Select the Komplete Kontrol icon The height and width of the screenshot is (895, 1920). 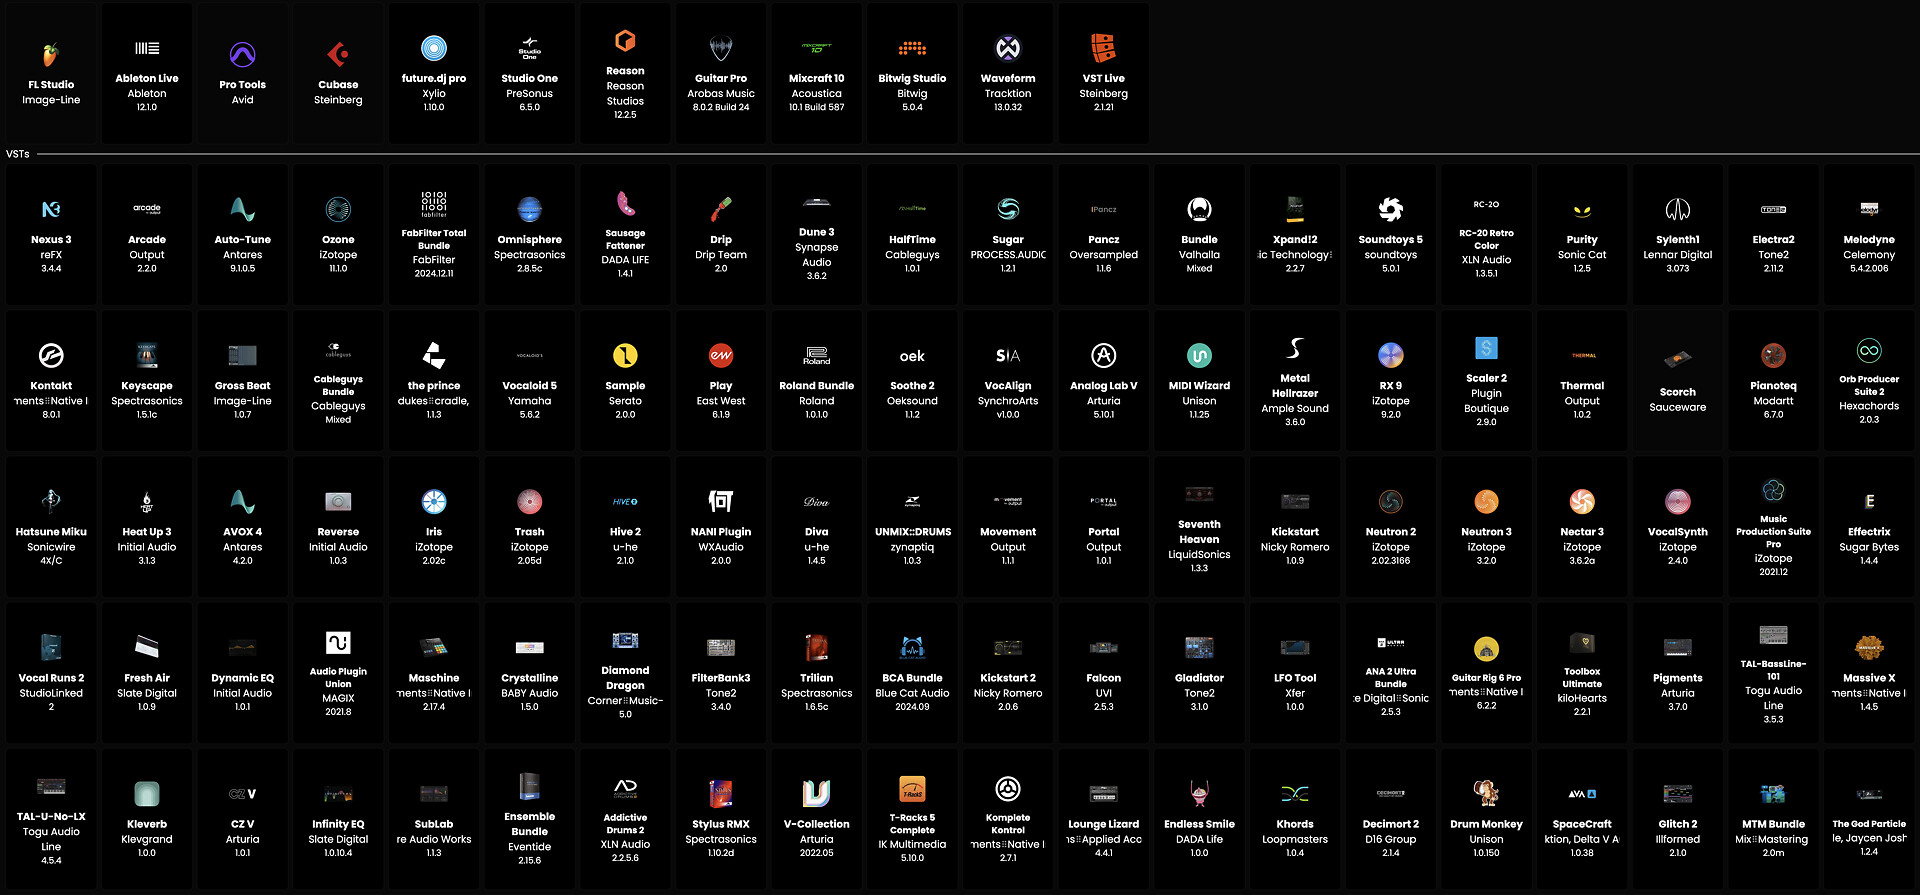tap(1008, 788)
